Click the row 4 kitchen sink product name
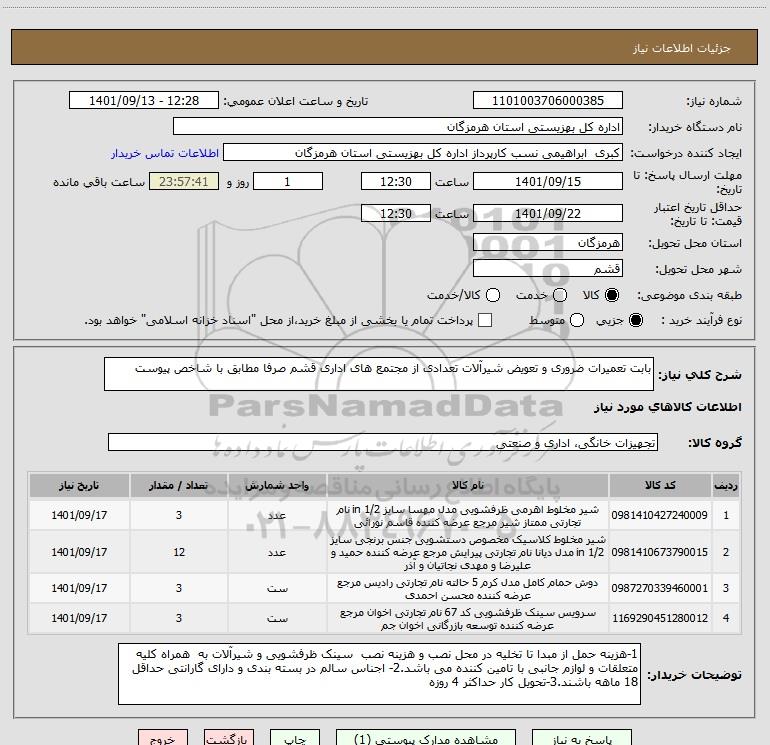This screenshot has width=770, height=745. click(x=468, y=619)
